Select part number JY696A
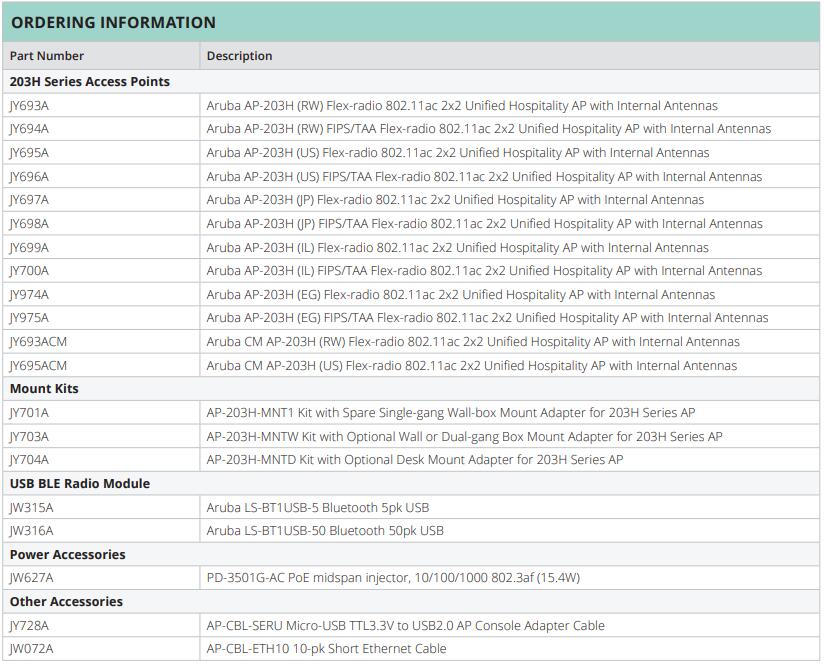Viewport: 824px width, 664px height. pos(29,177)
